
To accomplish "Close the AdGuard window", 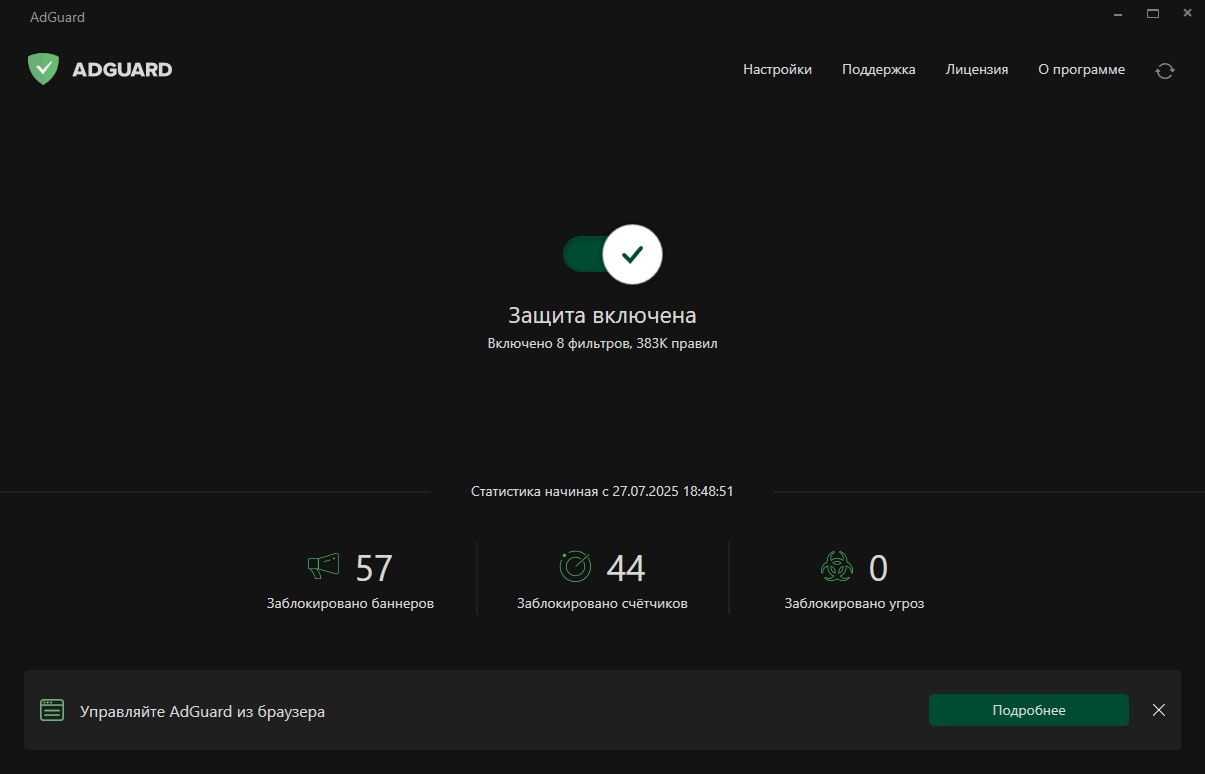I will coord(1188,14).
